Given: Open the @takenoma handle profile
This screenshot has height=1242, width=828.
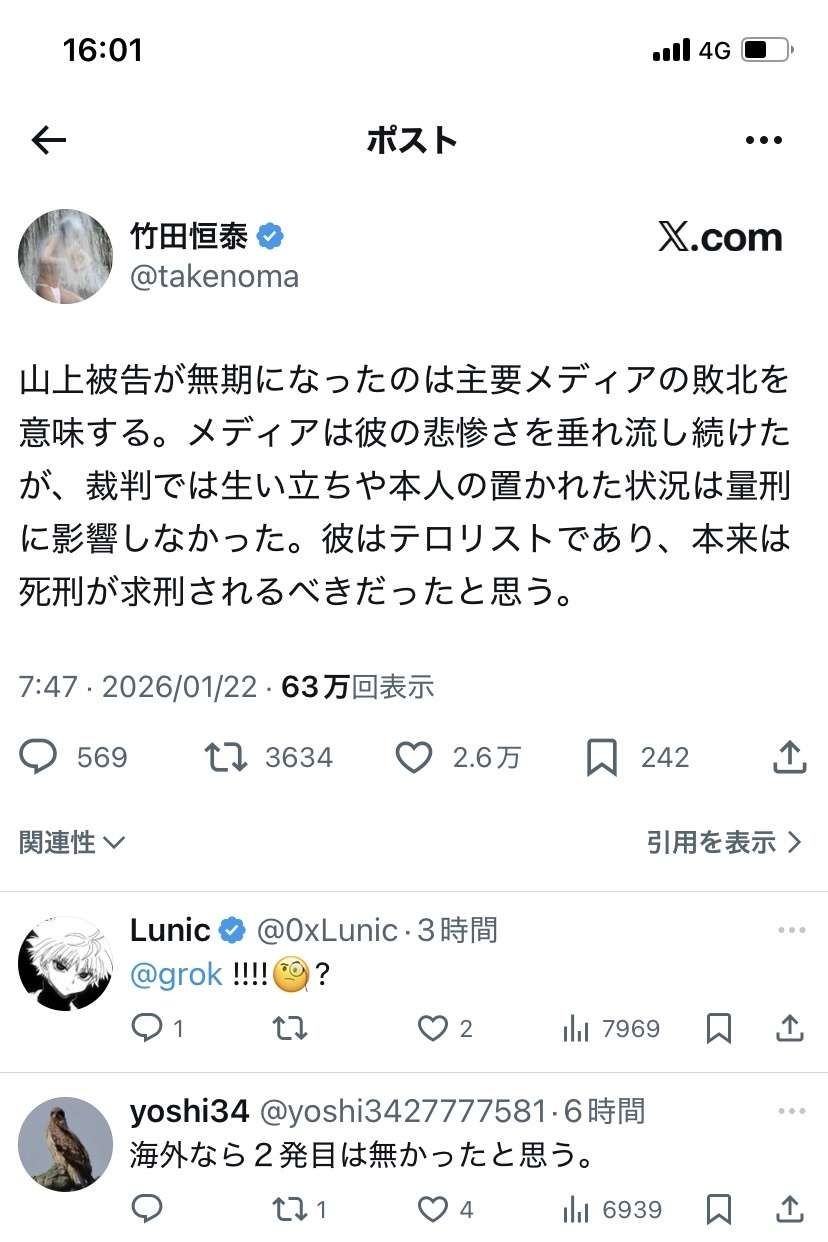Looking at the screenshot, I should point(214,276).
